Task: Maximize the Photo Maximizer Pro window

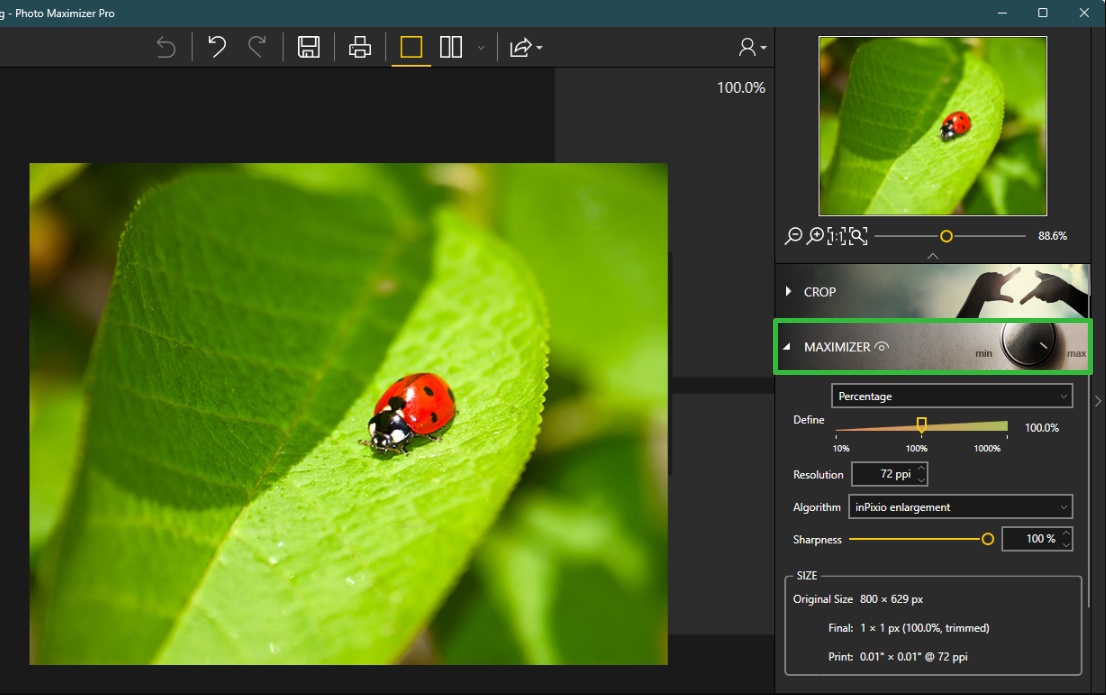Action: (x=1043, y=13)
